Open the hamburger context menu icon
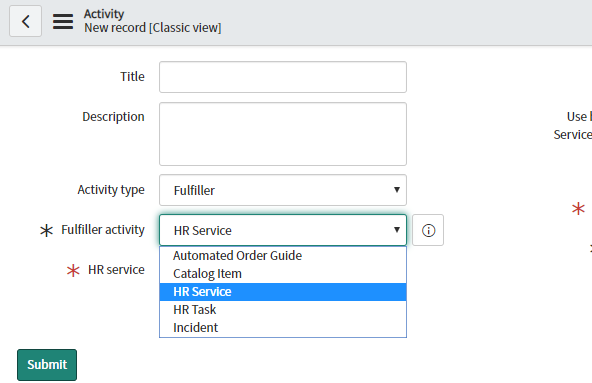 coord(63,22)
